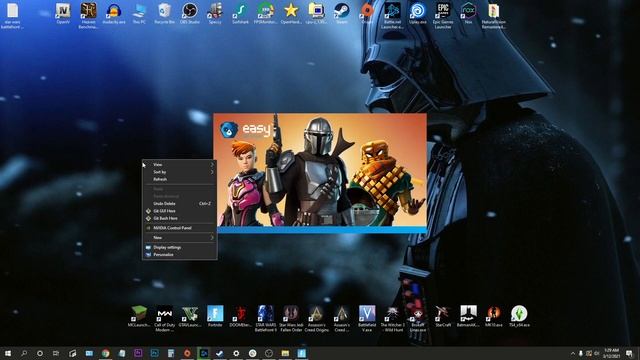Expand the New submenu arrow

pyautogui.click(x=212, y=238)
